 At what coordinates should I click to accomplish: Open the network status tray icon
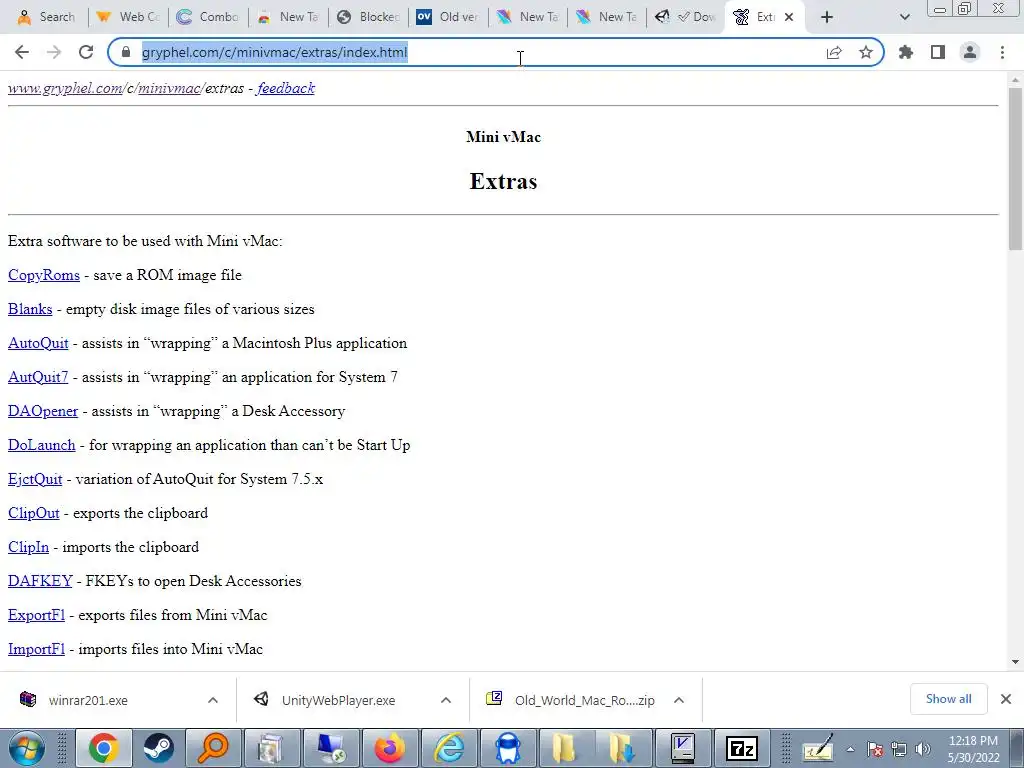[x=899, y=749]
